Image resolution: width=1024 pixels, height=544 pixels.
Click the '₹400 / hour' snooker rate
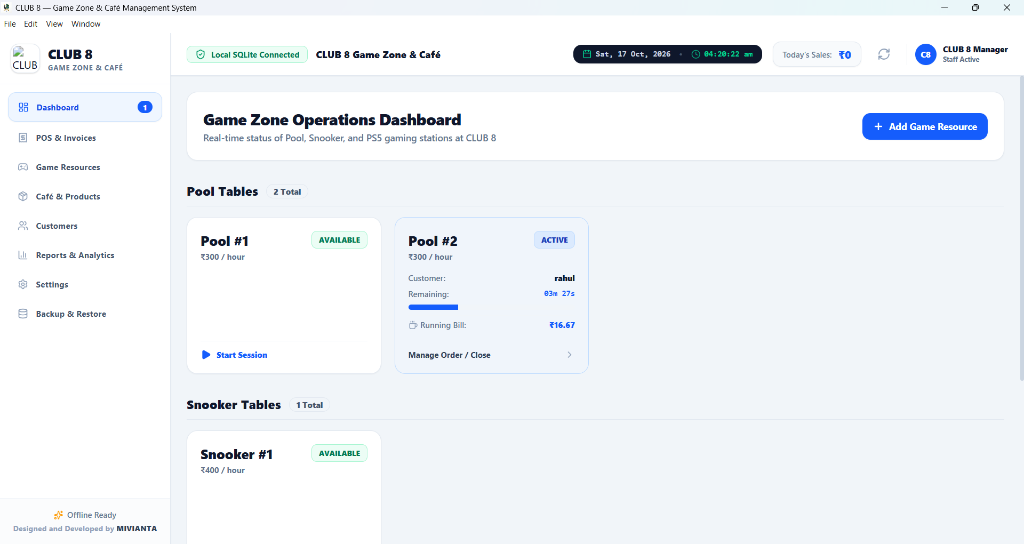click(223, 470)
